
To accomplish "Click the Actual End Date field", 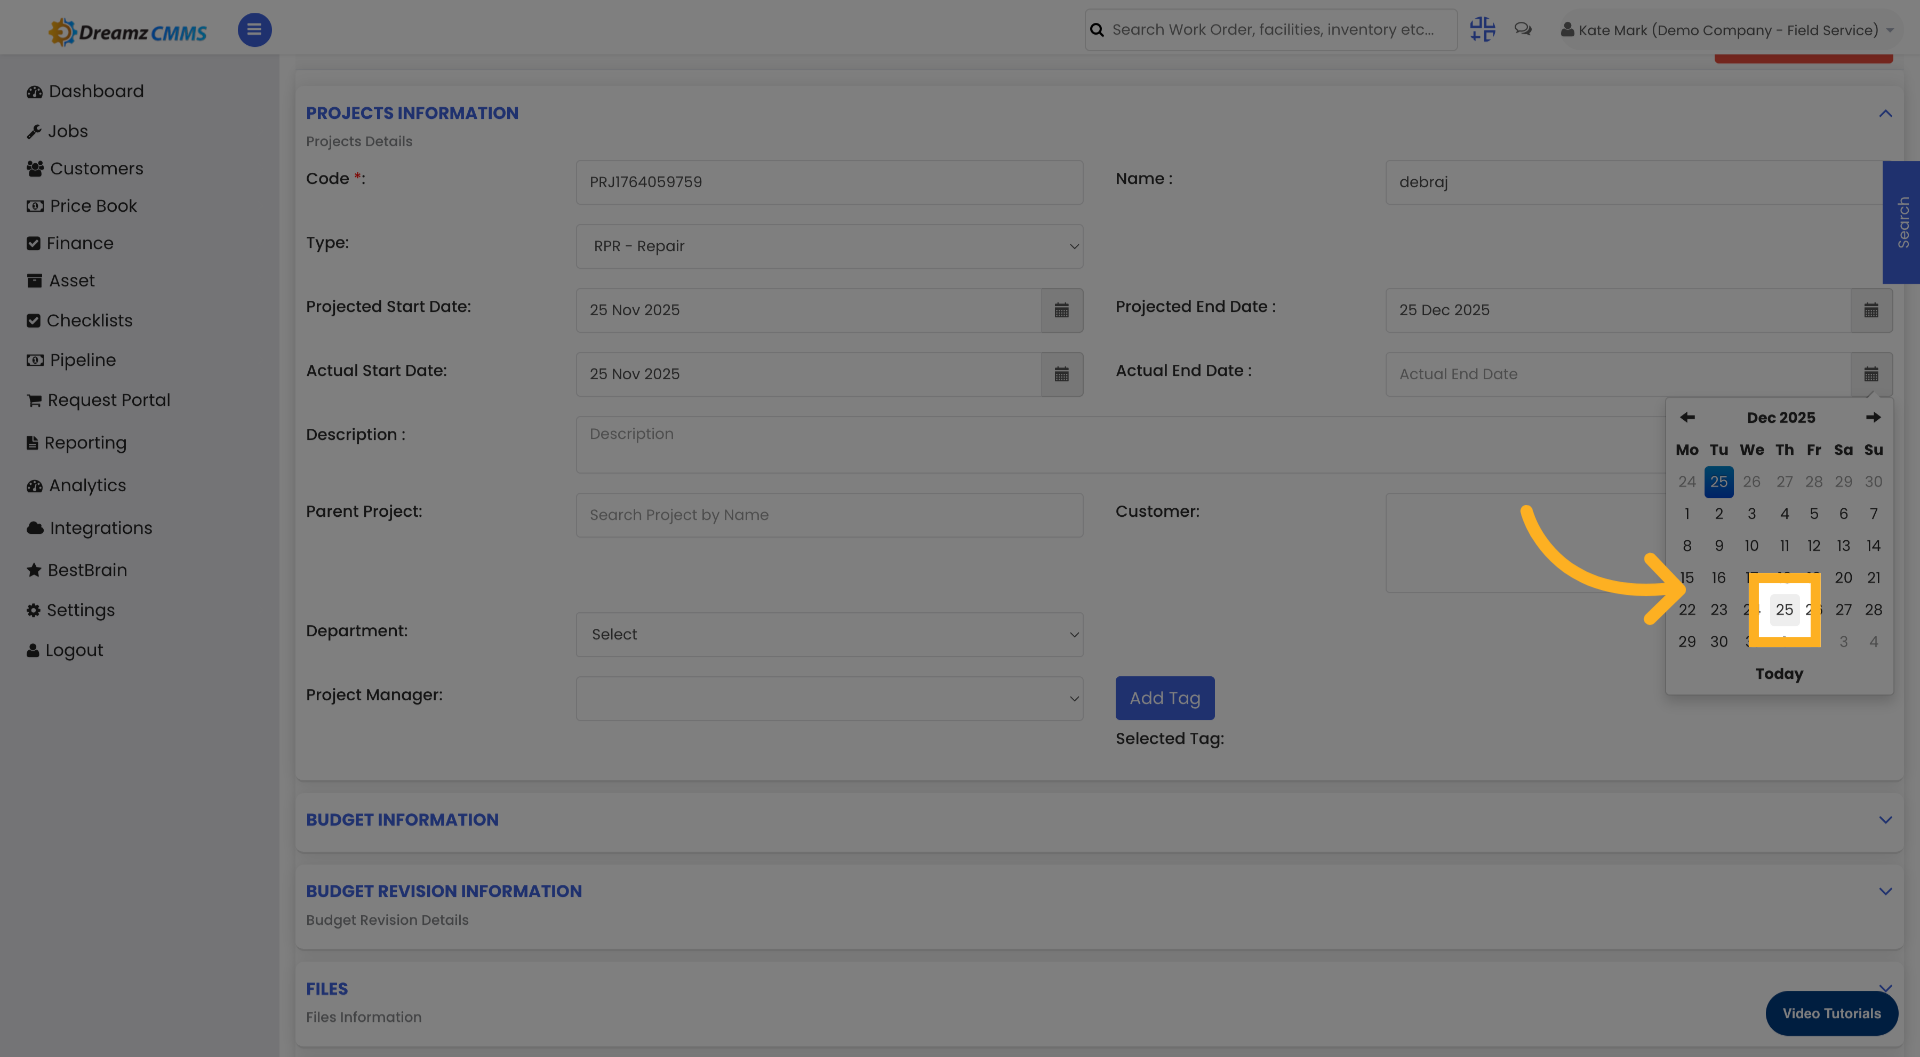I will pos(1618,374).
